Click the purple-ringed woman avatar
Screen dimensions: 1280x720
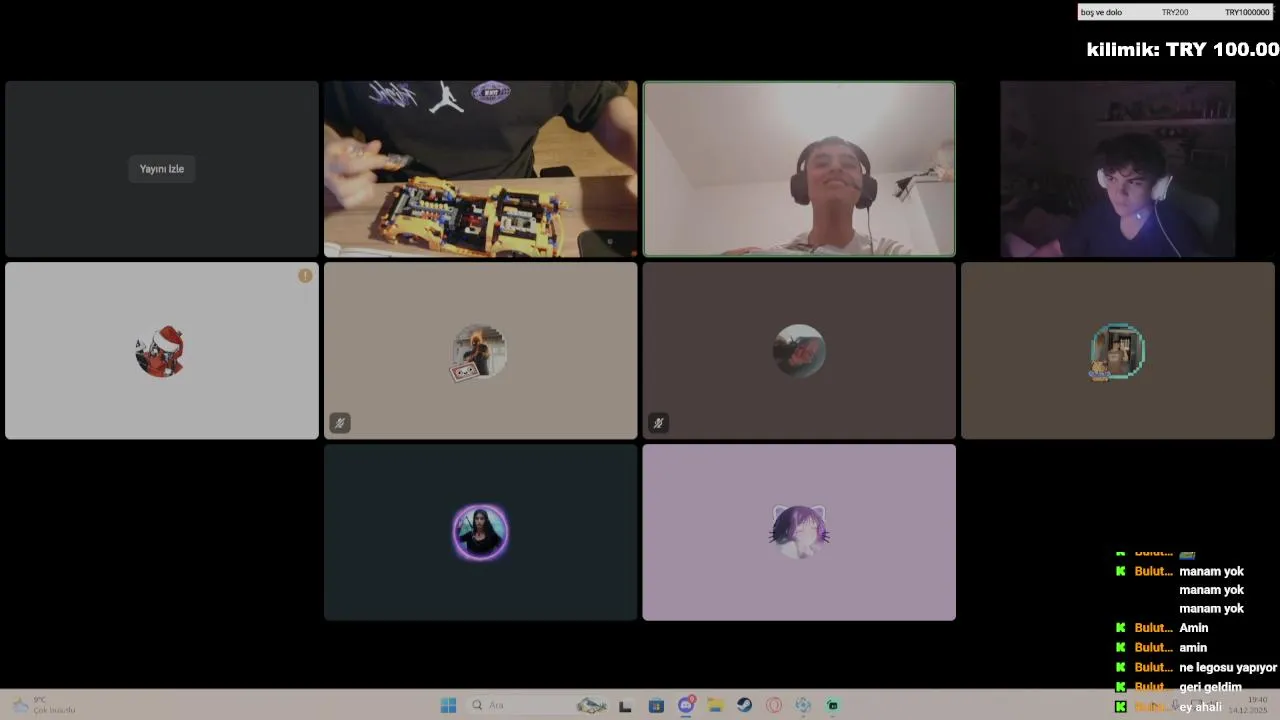coord(480,532)
